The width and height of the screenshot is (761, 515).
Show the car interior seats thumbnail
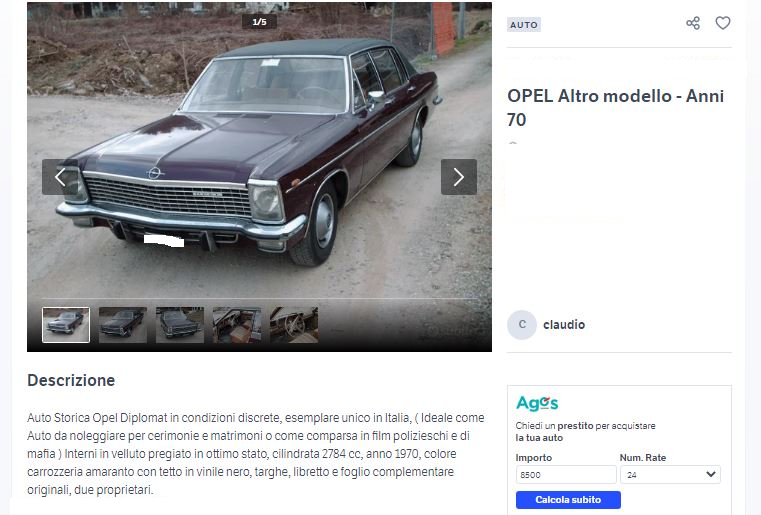(x=237, y=325)
